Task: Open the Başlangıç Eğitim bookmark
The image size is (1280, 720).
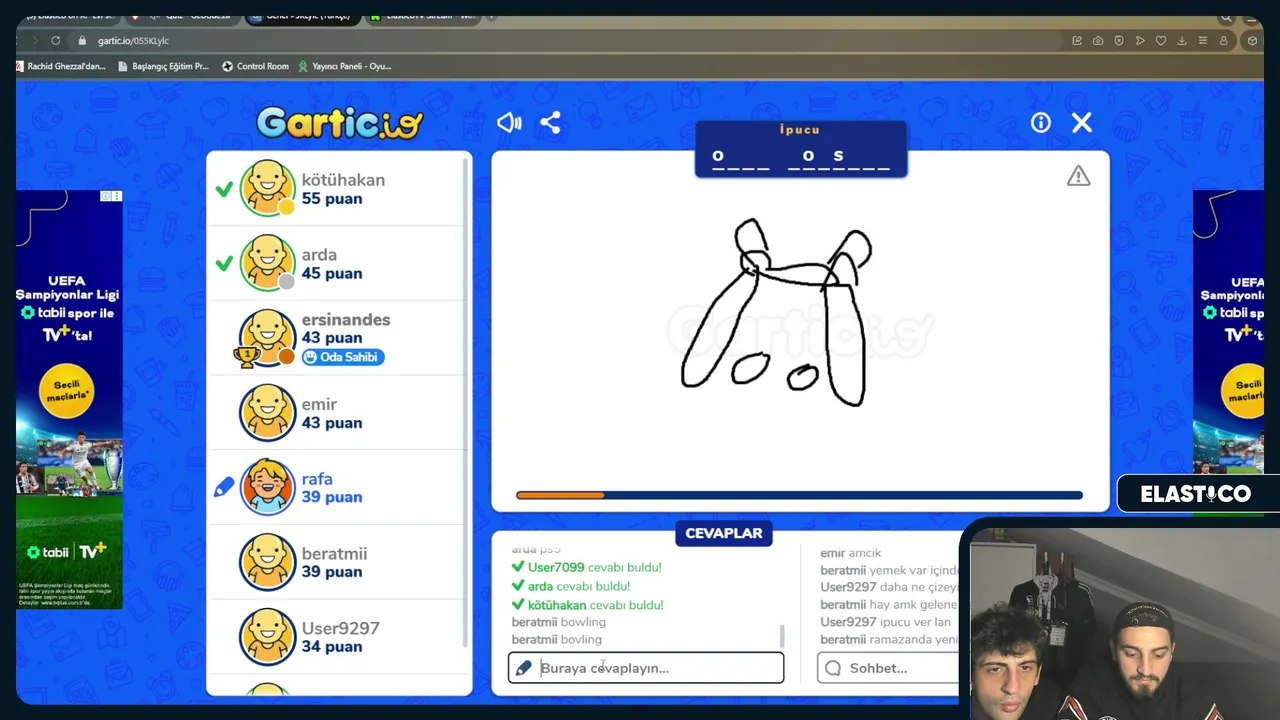Action: click(x=163, y=66)
